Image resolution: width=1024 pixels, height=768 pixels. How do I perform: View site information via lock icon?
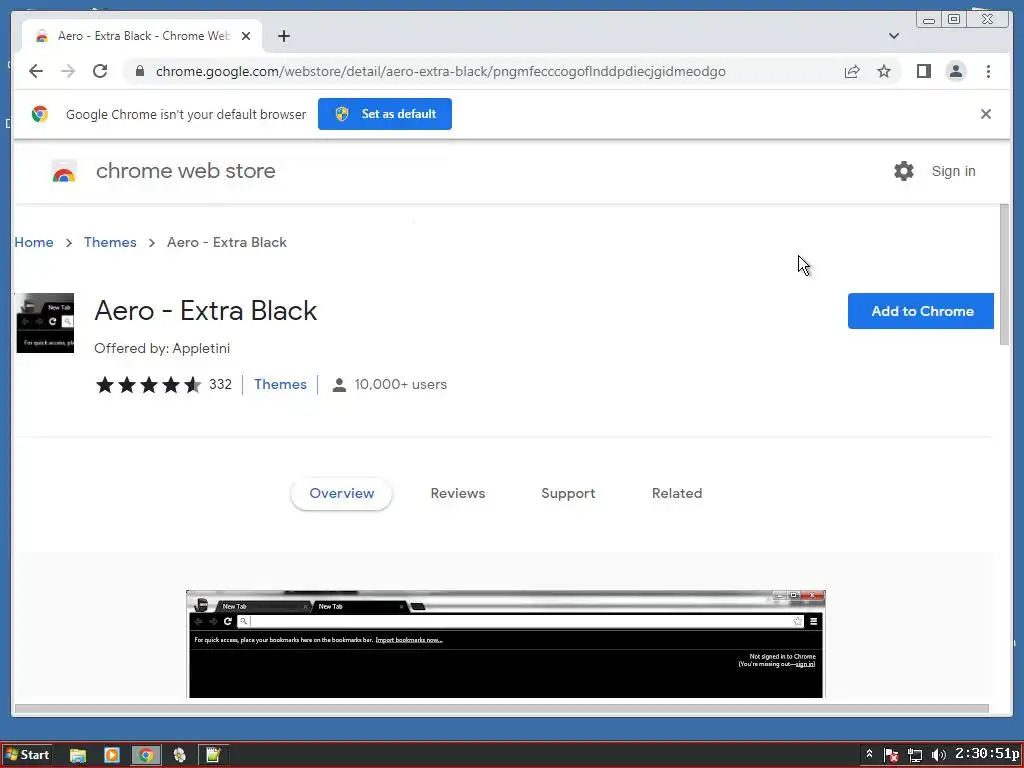[x=140, y=71]
